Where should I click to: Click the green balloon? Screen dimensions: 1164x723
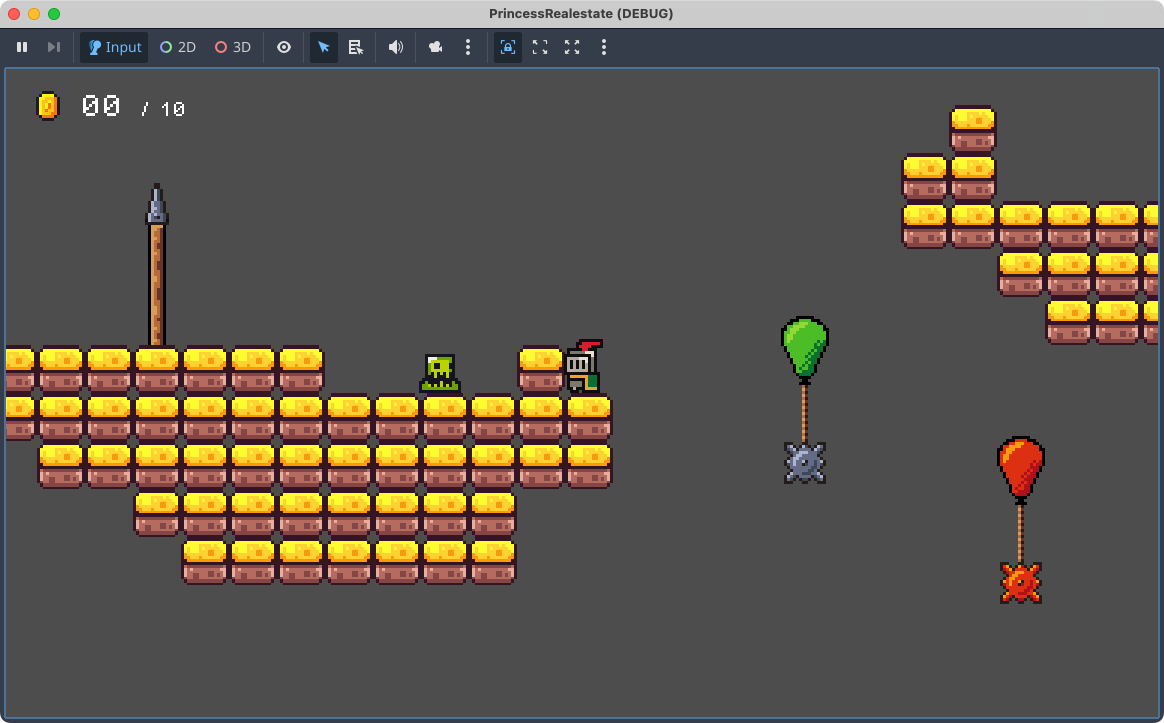click(x=805, y=346)
